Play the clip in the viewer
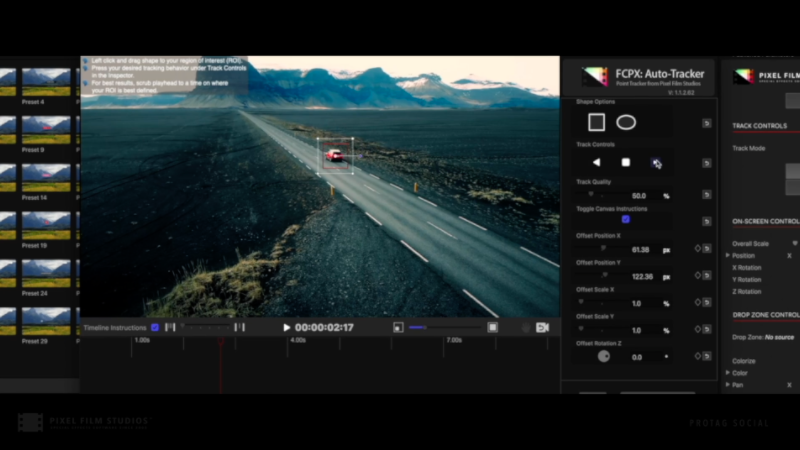 click(x=286, y=328)
